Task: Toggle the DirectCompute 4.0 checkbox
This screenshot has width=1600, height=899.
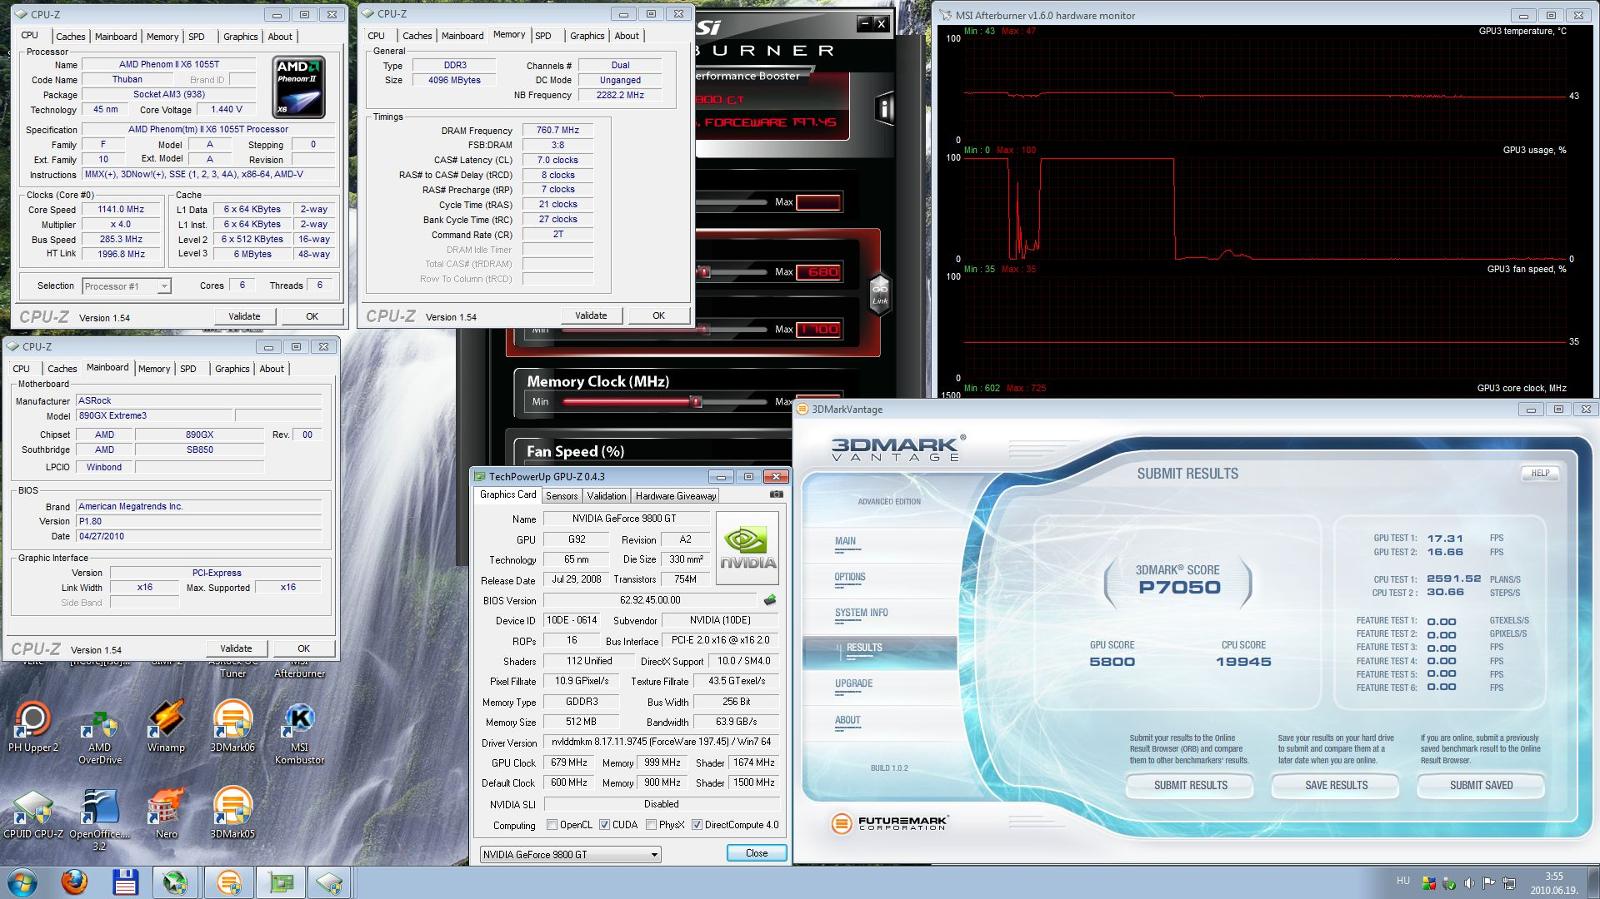Action: coord(697,825)
